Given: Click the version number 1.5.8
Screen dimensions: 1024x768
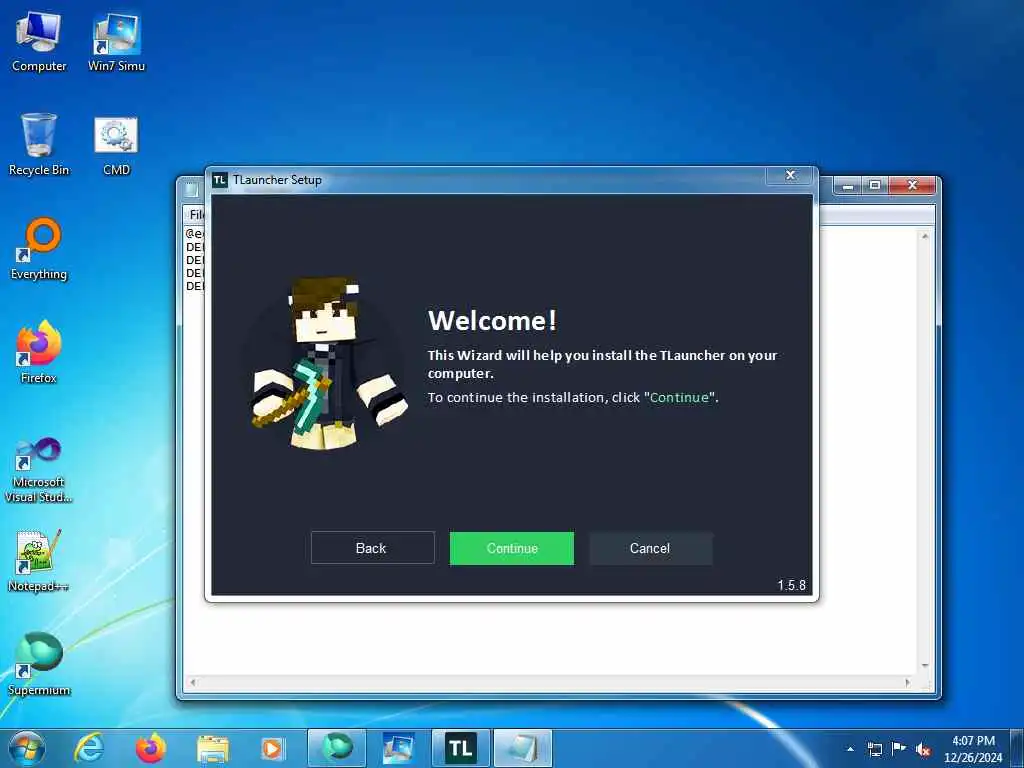Looking at the screenshot, I should [x=792, y=585].
